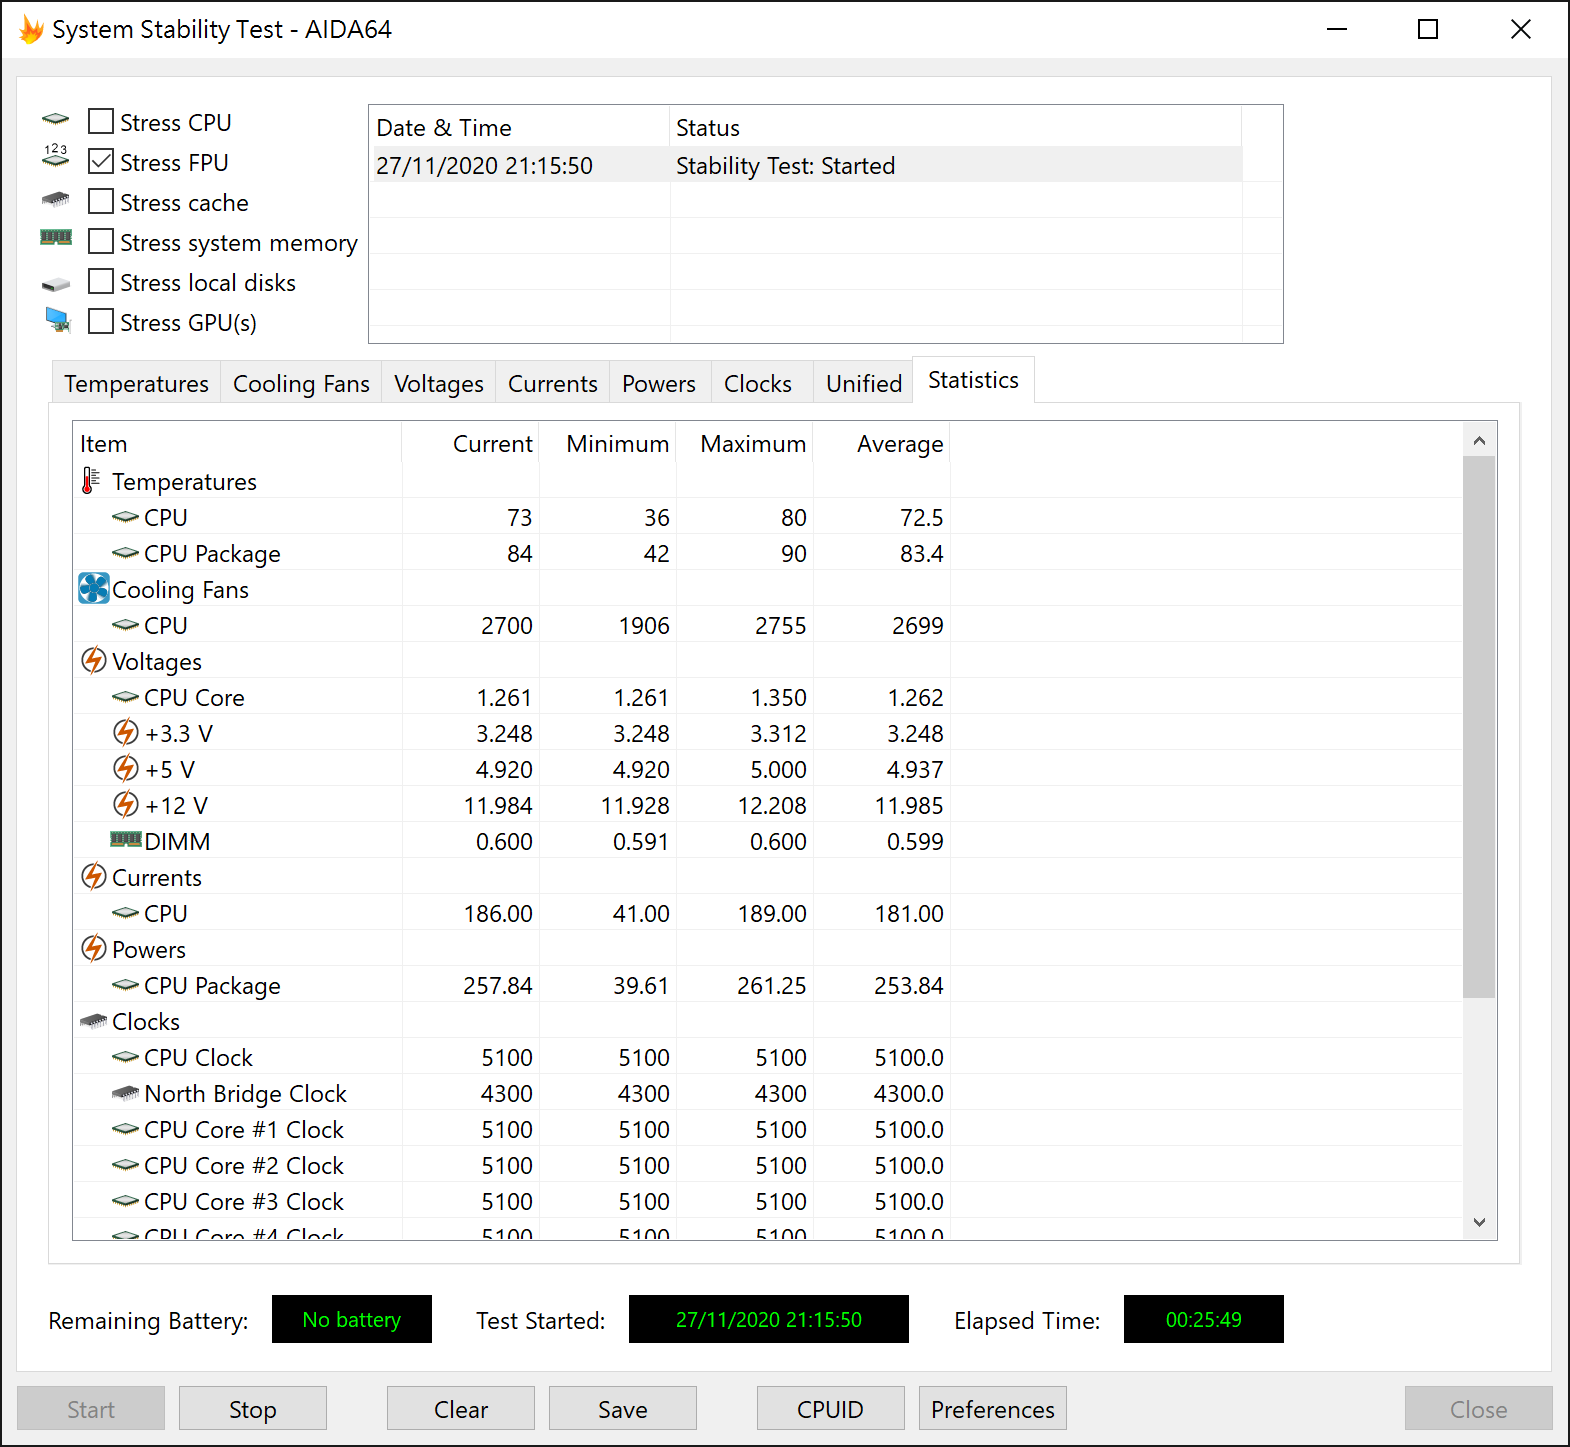Click the Maximum column header
Screen dimensions: 1570x1447
[745, 443]
